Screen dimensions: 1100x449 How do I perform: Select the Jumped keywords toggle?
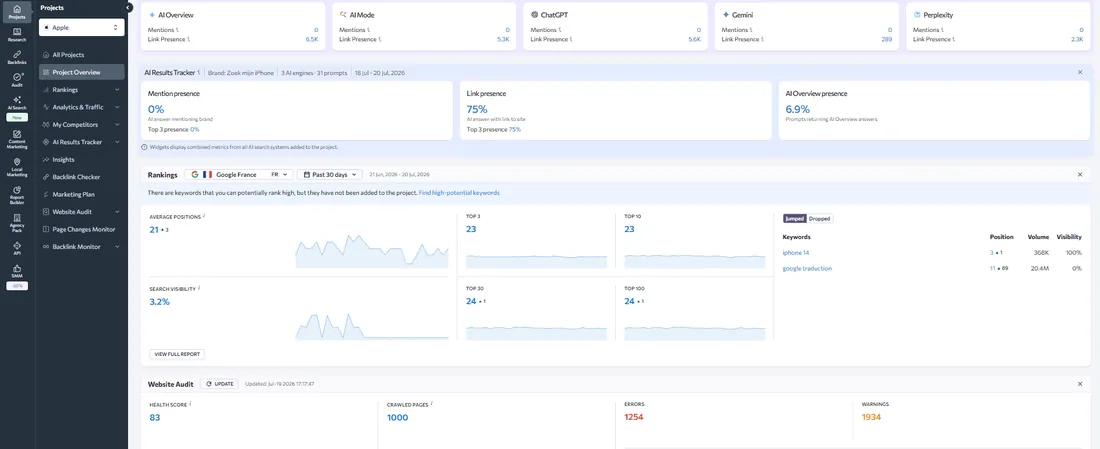(x=795, y=218)
